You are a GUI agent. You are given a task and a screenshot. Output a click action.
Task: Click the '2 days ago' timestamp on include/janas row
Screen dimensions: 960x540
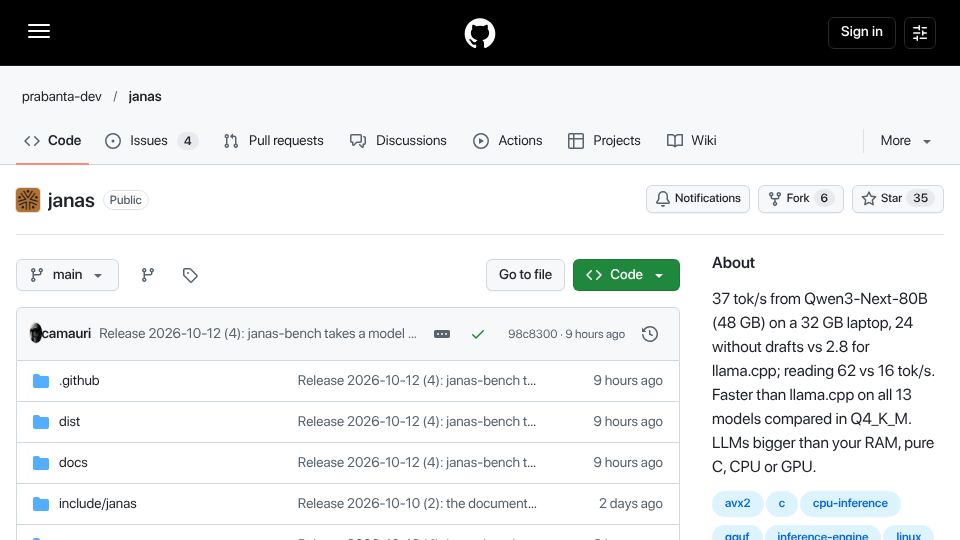[631, 504]
